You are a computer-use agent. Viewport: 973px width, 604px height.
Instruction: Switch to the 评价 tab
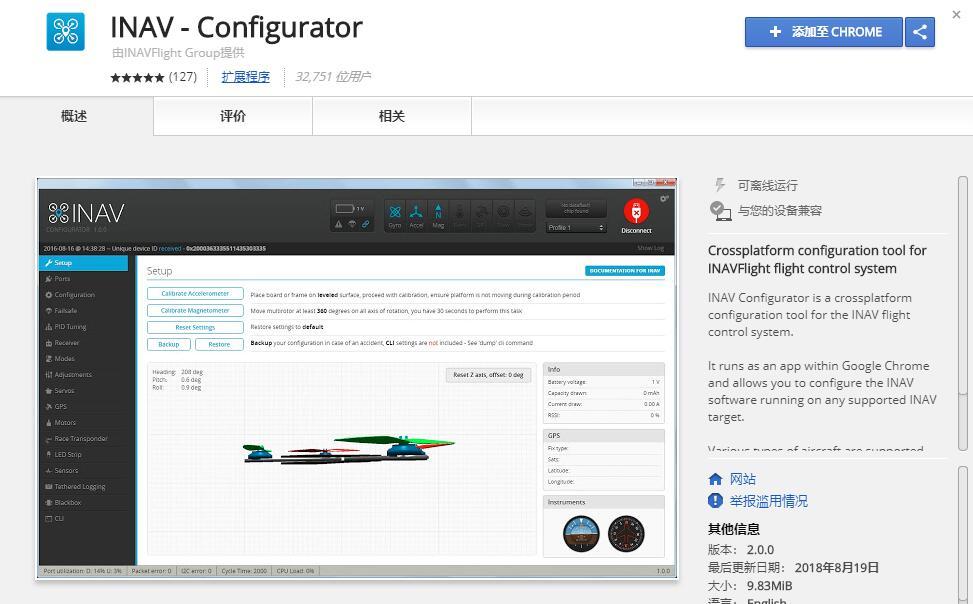coord(233,116)
